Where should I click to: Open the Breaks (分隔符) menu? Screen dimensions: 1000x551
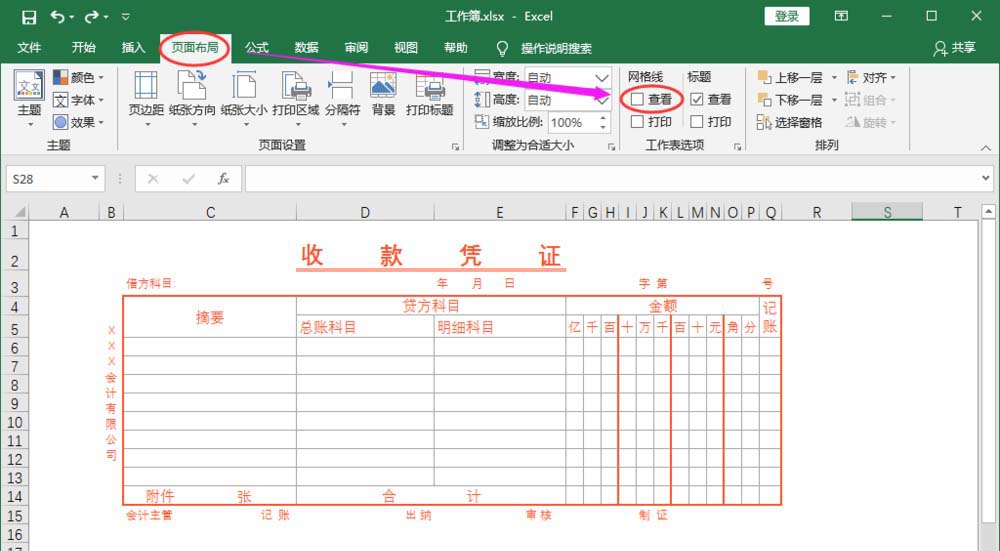coord(342,98)
